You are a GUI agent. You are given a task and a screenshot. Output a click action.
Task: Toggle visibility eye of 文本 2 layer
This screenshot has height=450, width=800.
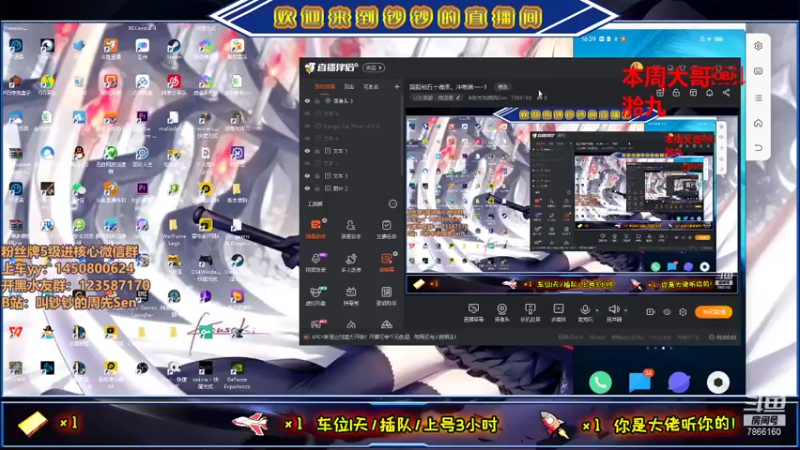(307, 163)
